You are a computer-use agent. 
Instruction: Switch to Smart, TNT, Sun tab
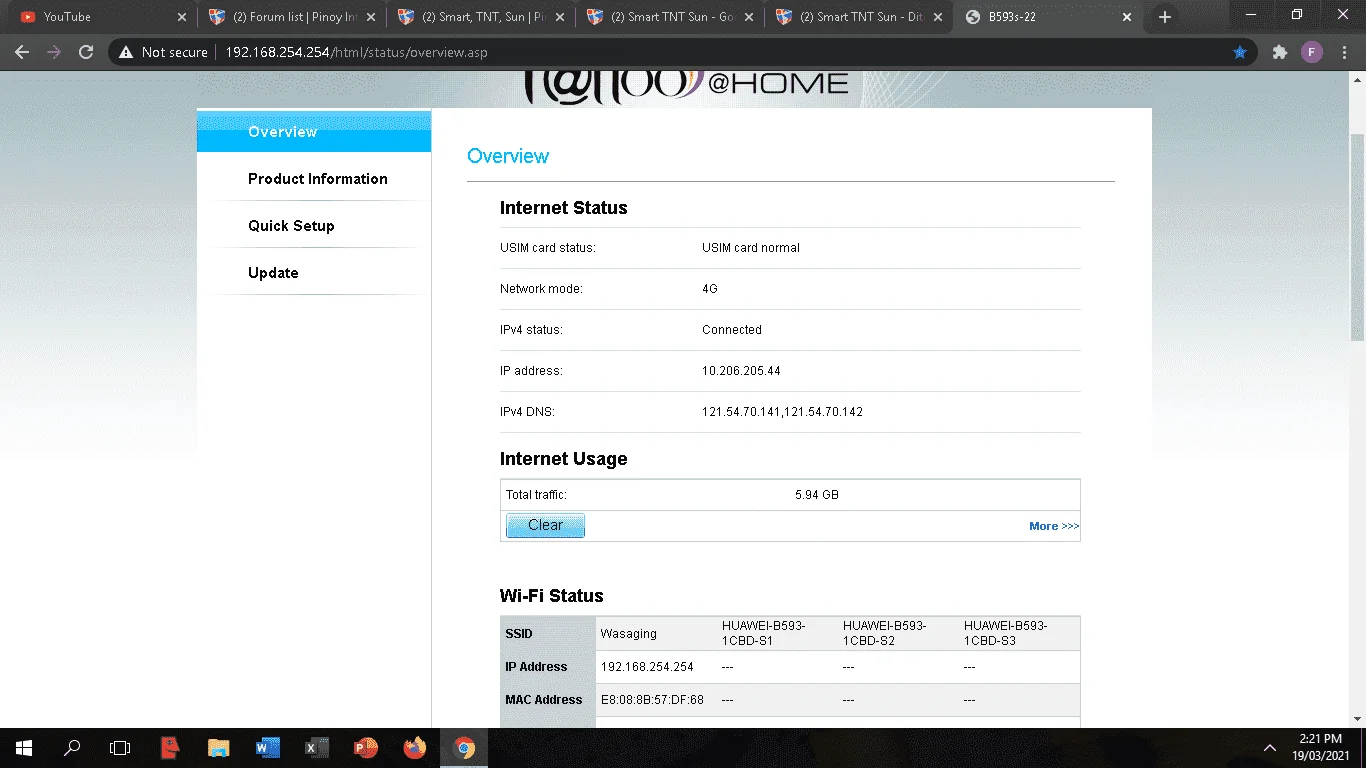click(x=481, y=17)
